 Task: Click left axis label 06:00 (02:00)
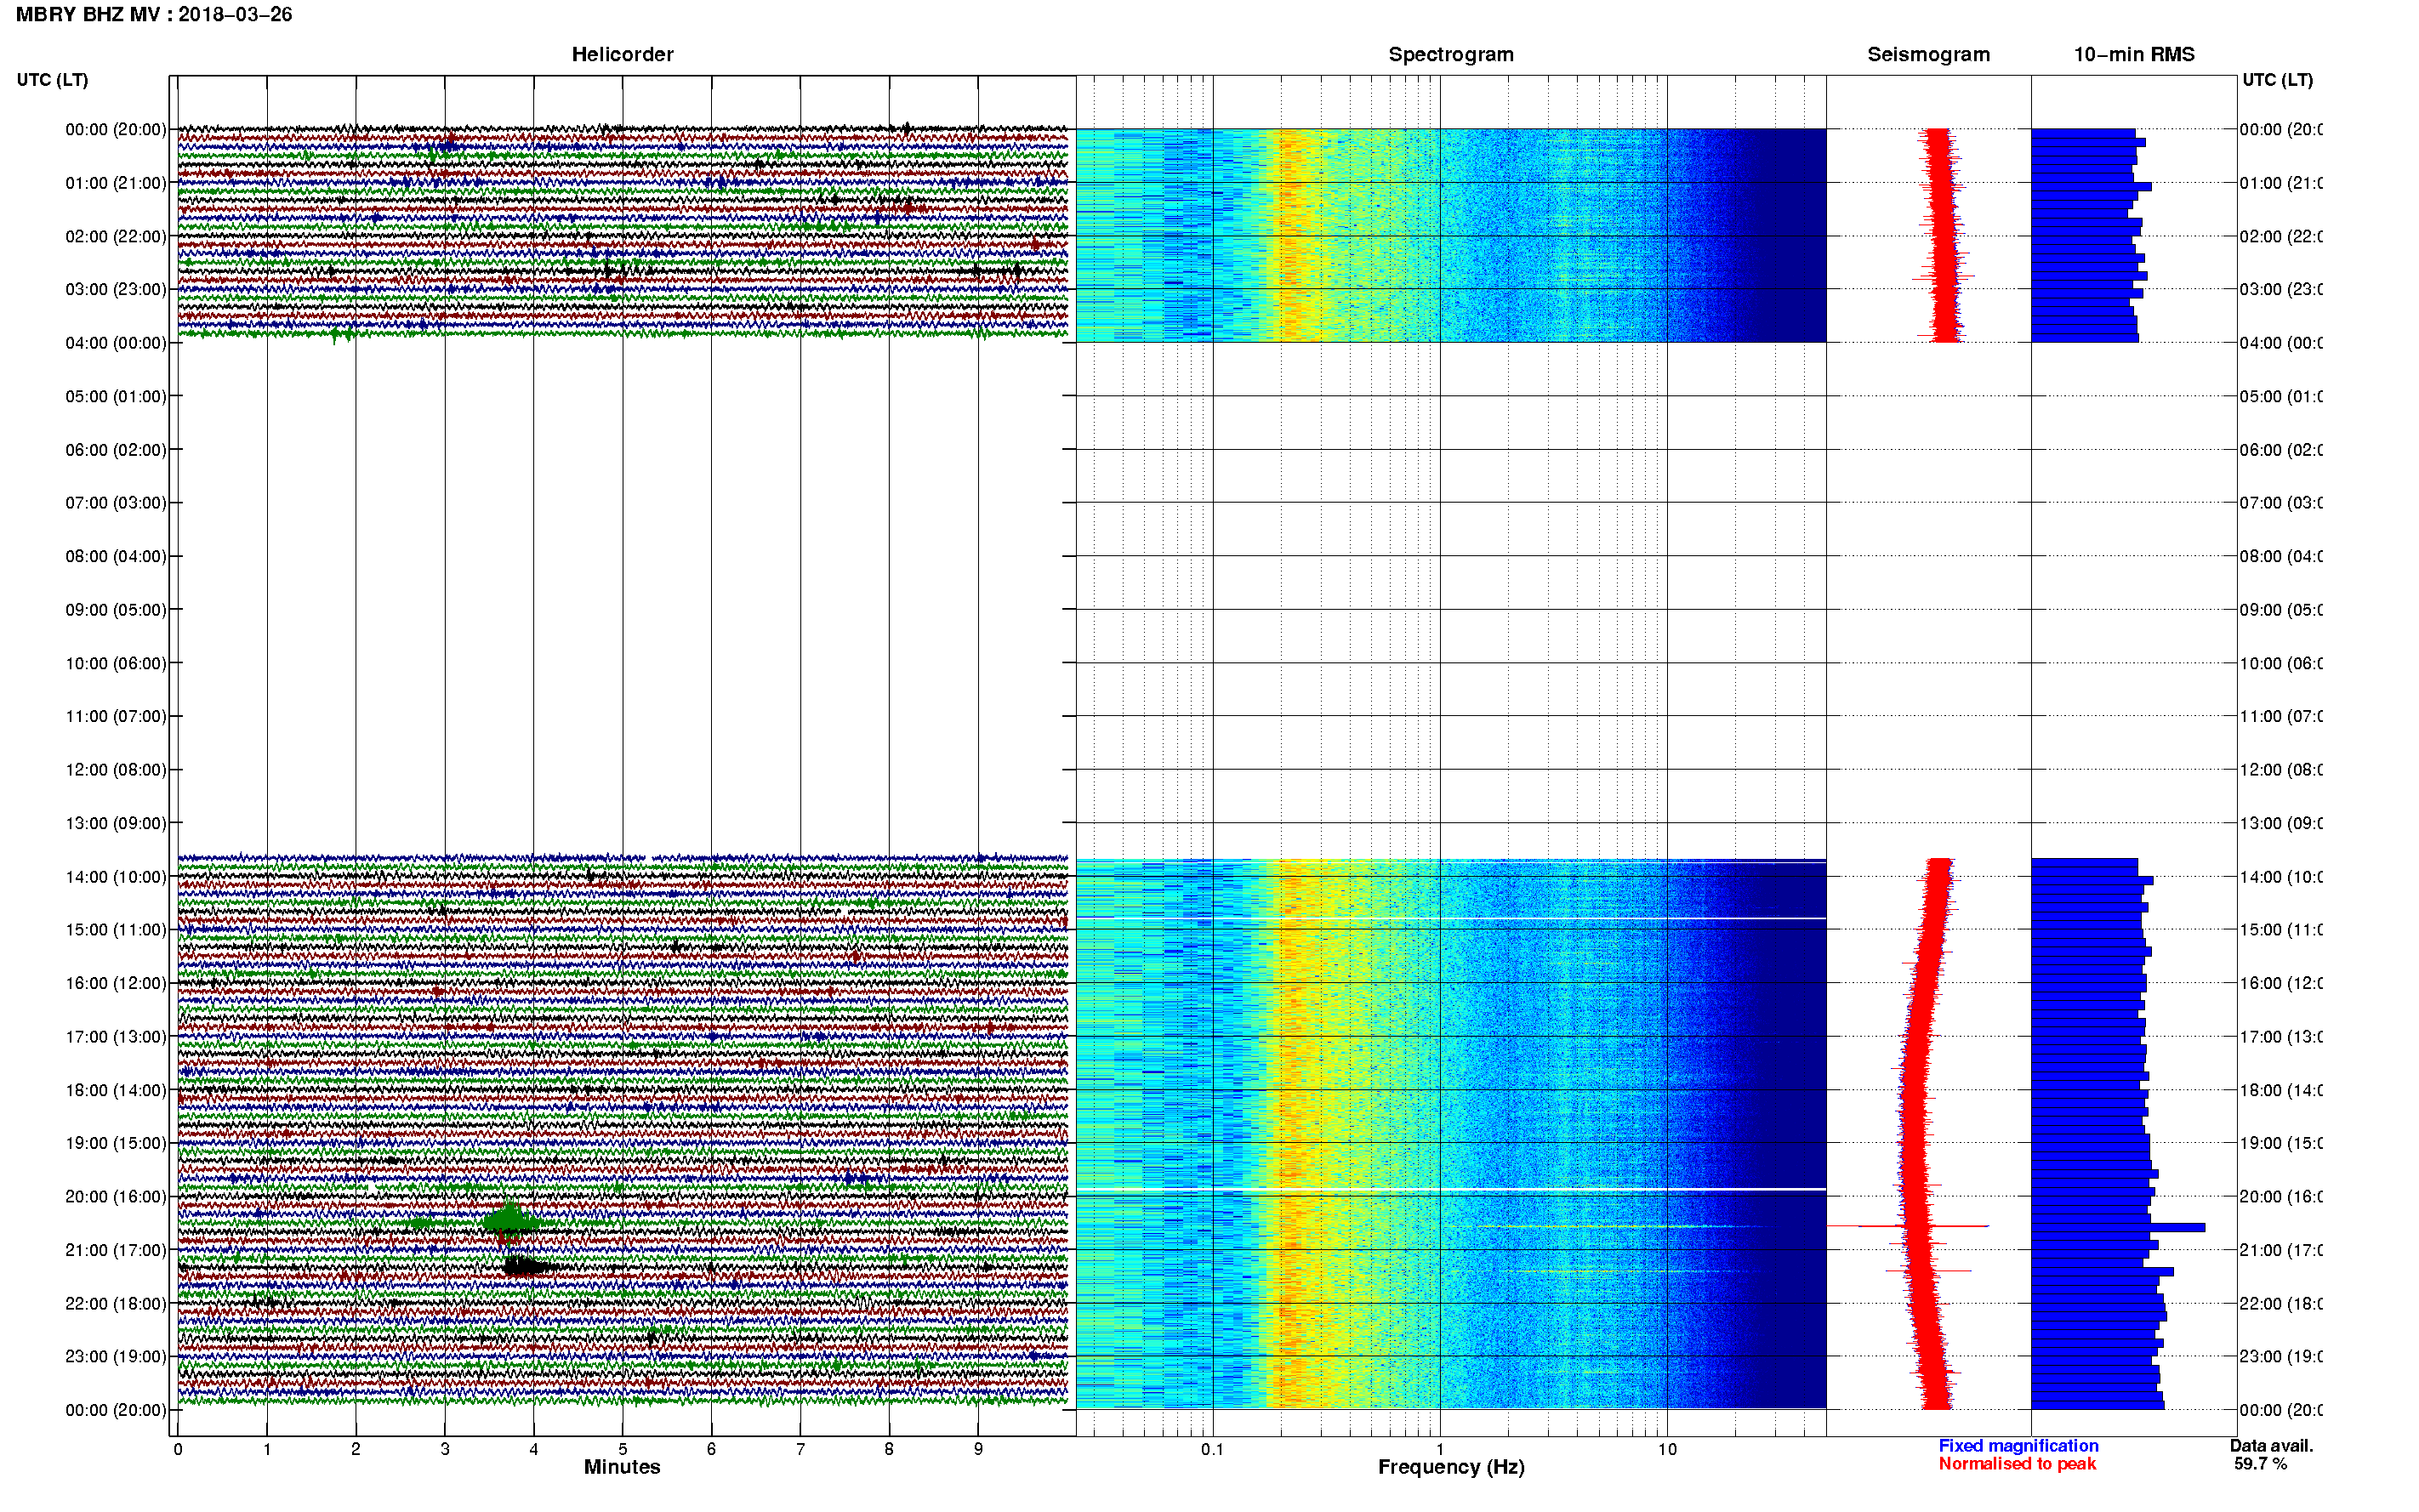point(116,450)
